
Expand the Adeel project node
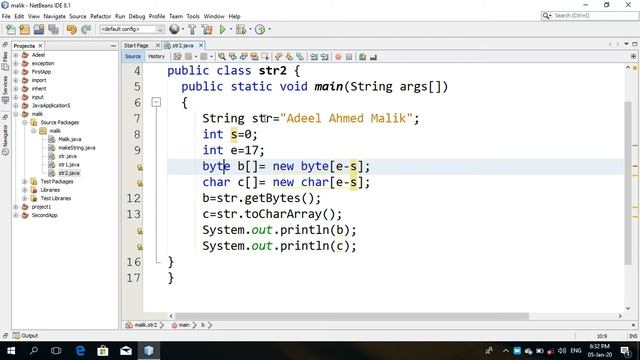tap(16, 55)
